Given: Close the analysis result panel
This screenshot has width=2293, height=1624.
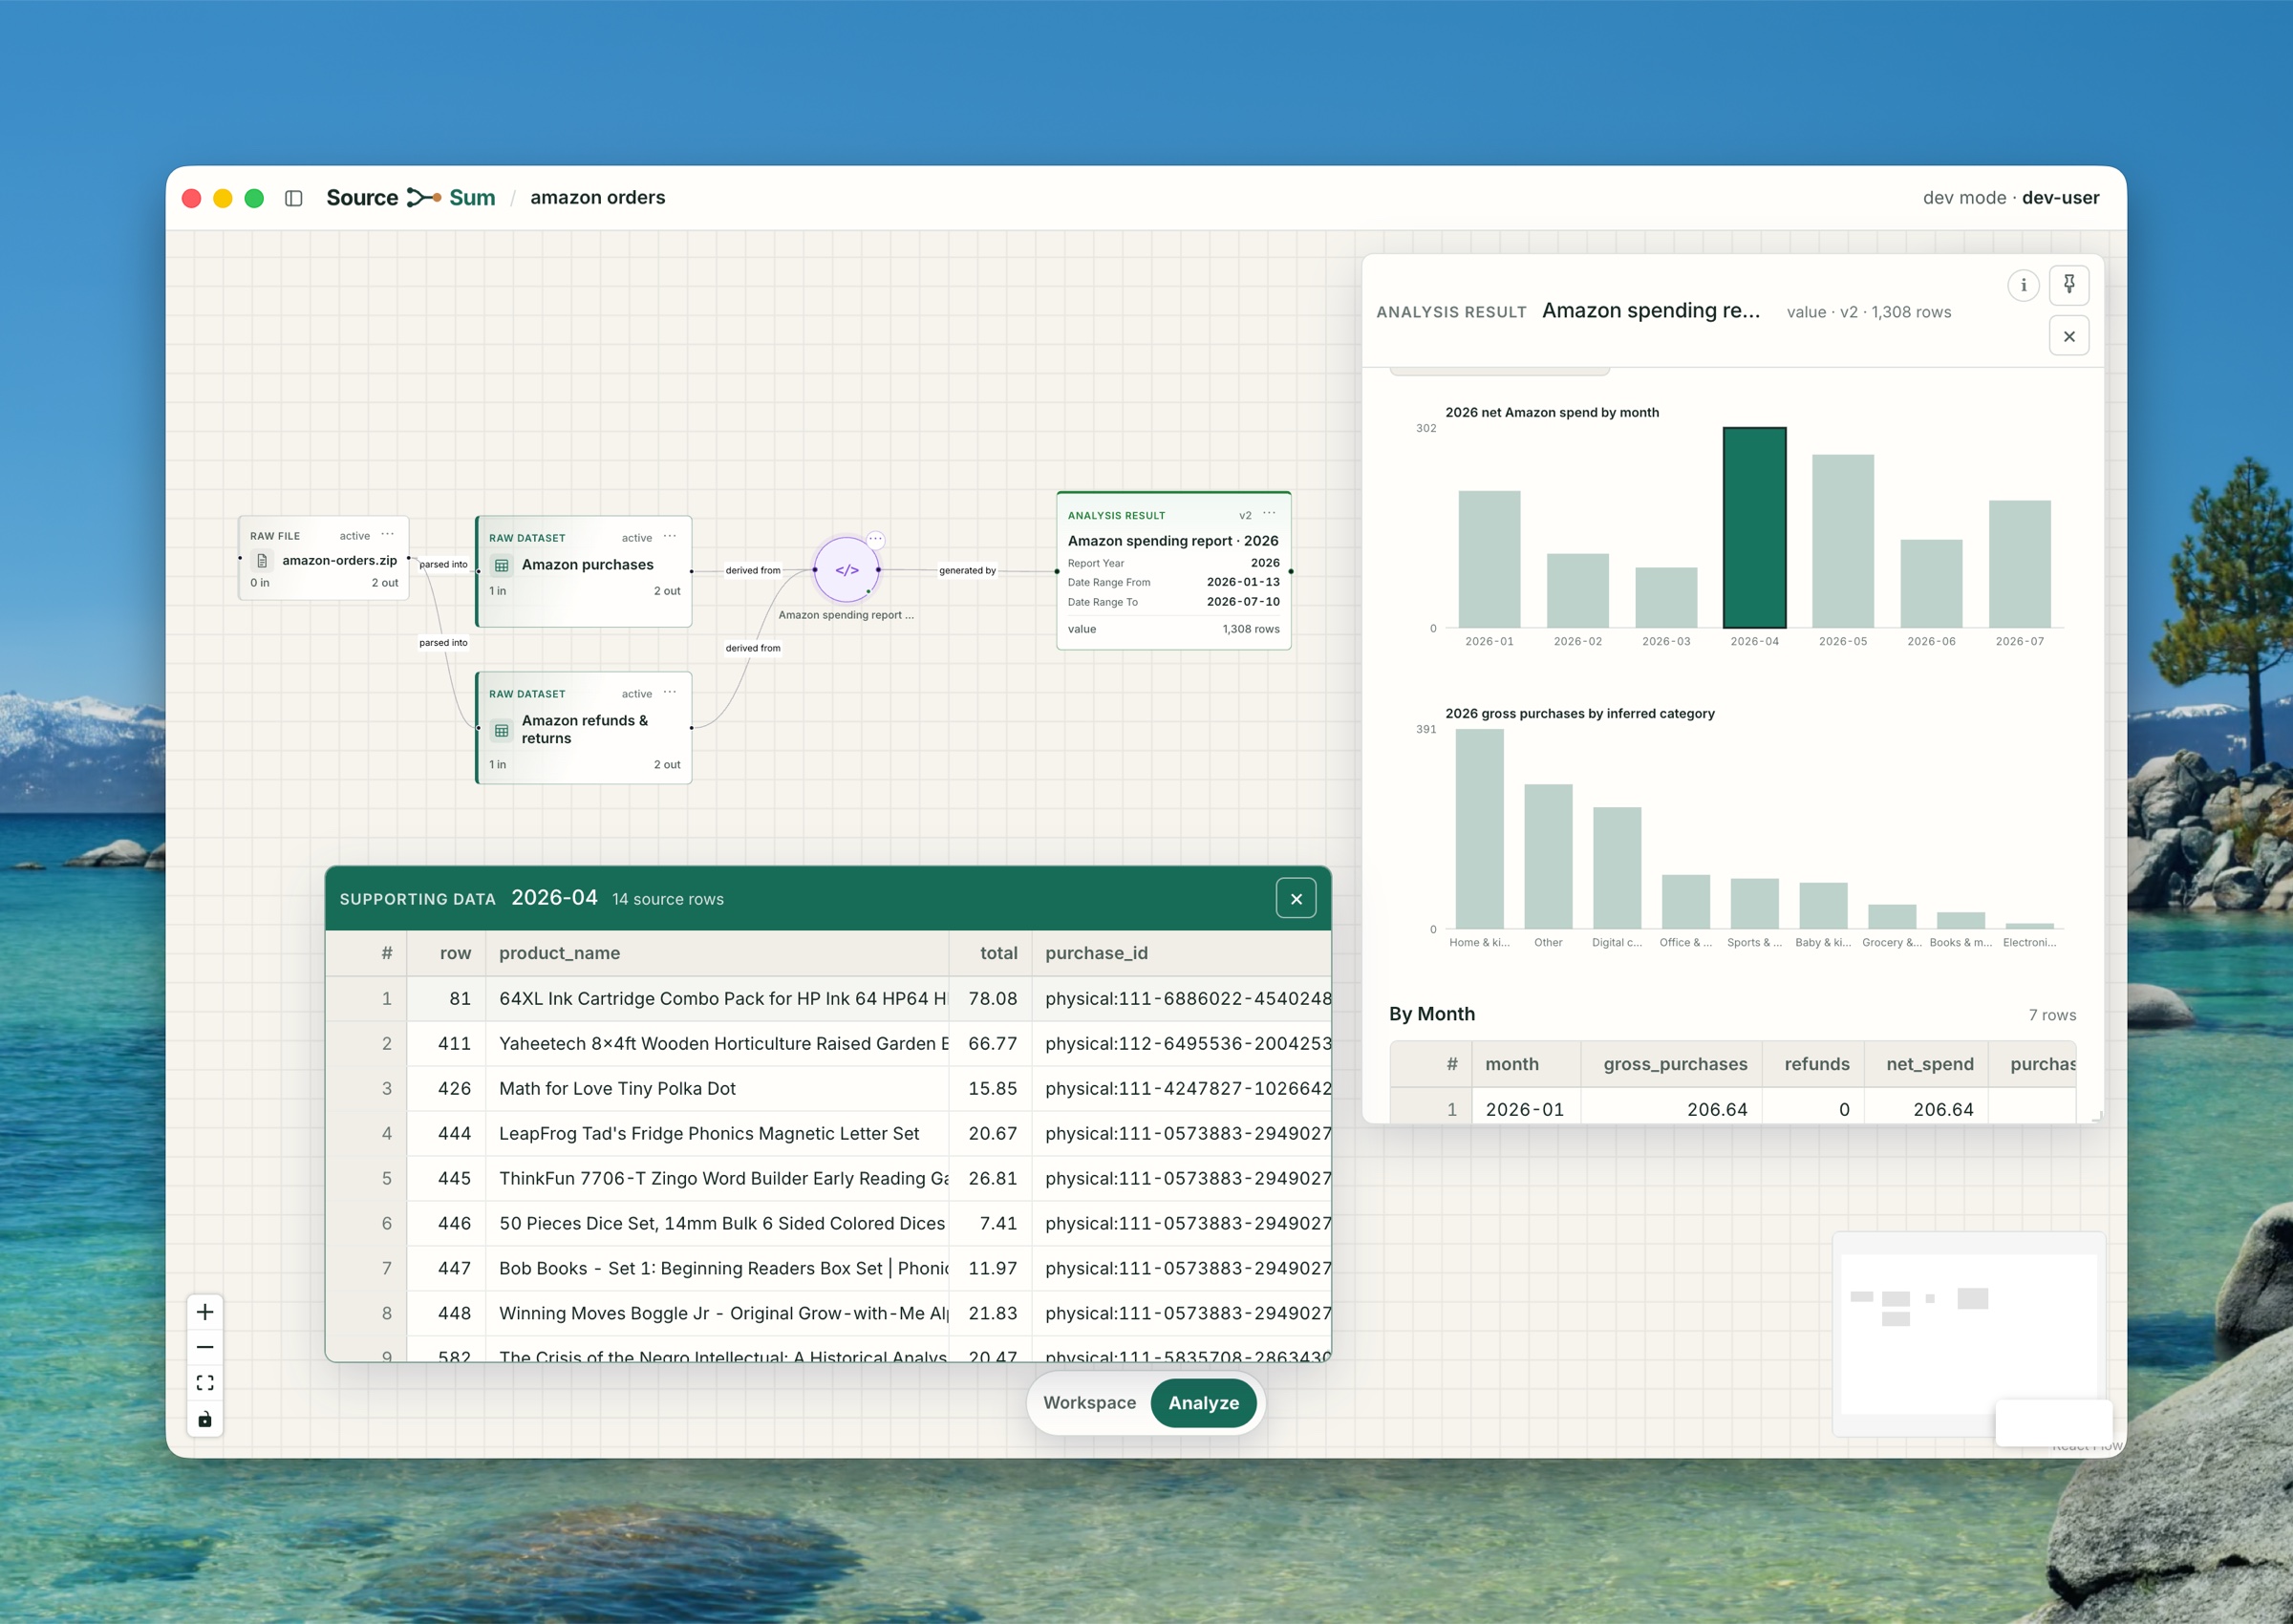Looking at the screenshot, I should [x=2069, y=336].
